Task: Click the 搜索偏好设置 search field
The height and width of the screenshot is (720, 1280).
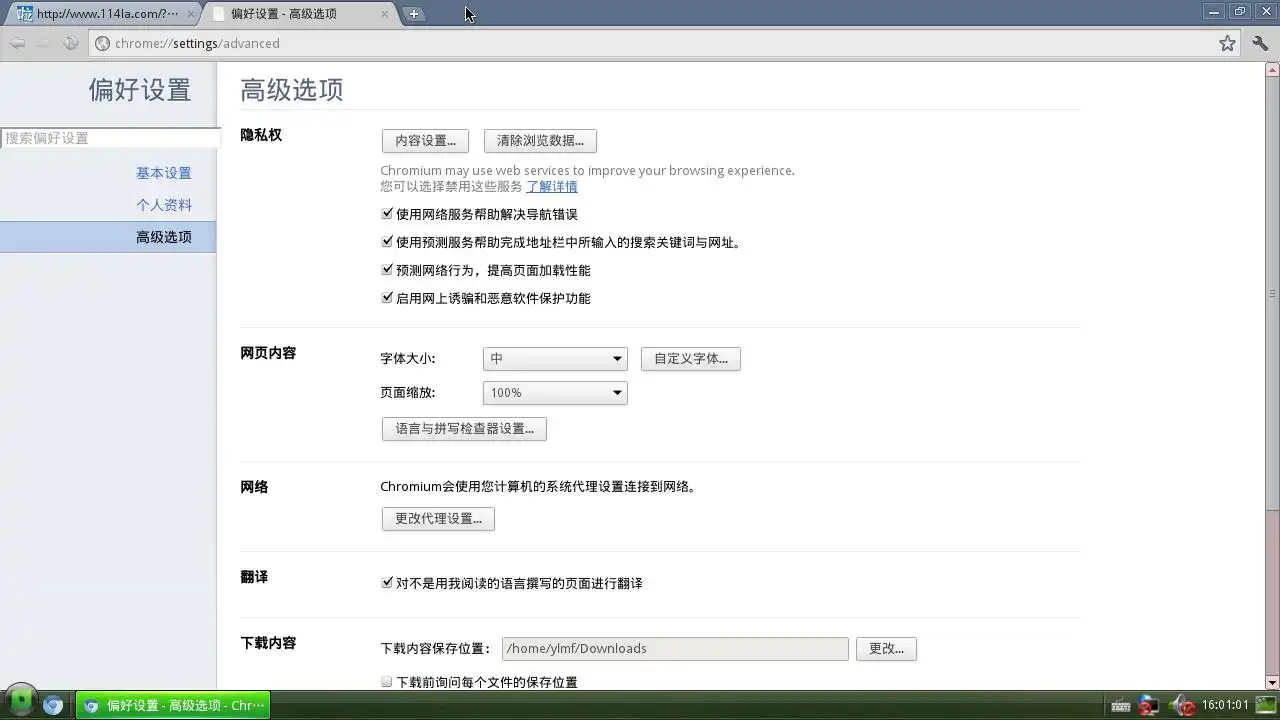Action: pyautogui.click(x=110, y=138)
